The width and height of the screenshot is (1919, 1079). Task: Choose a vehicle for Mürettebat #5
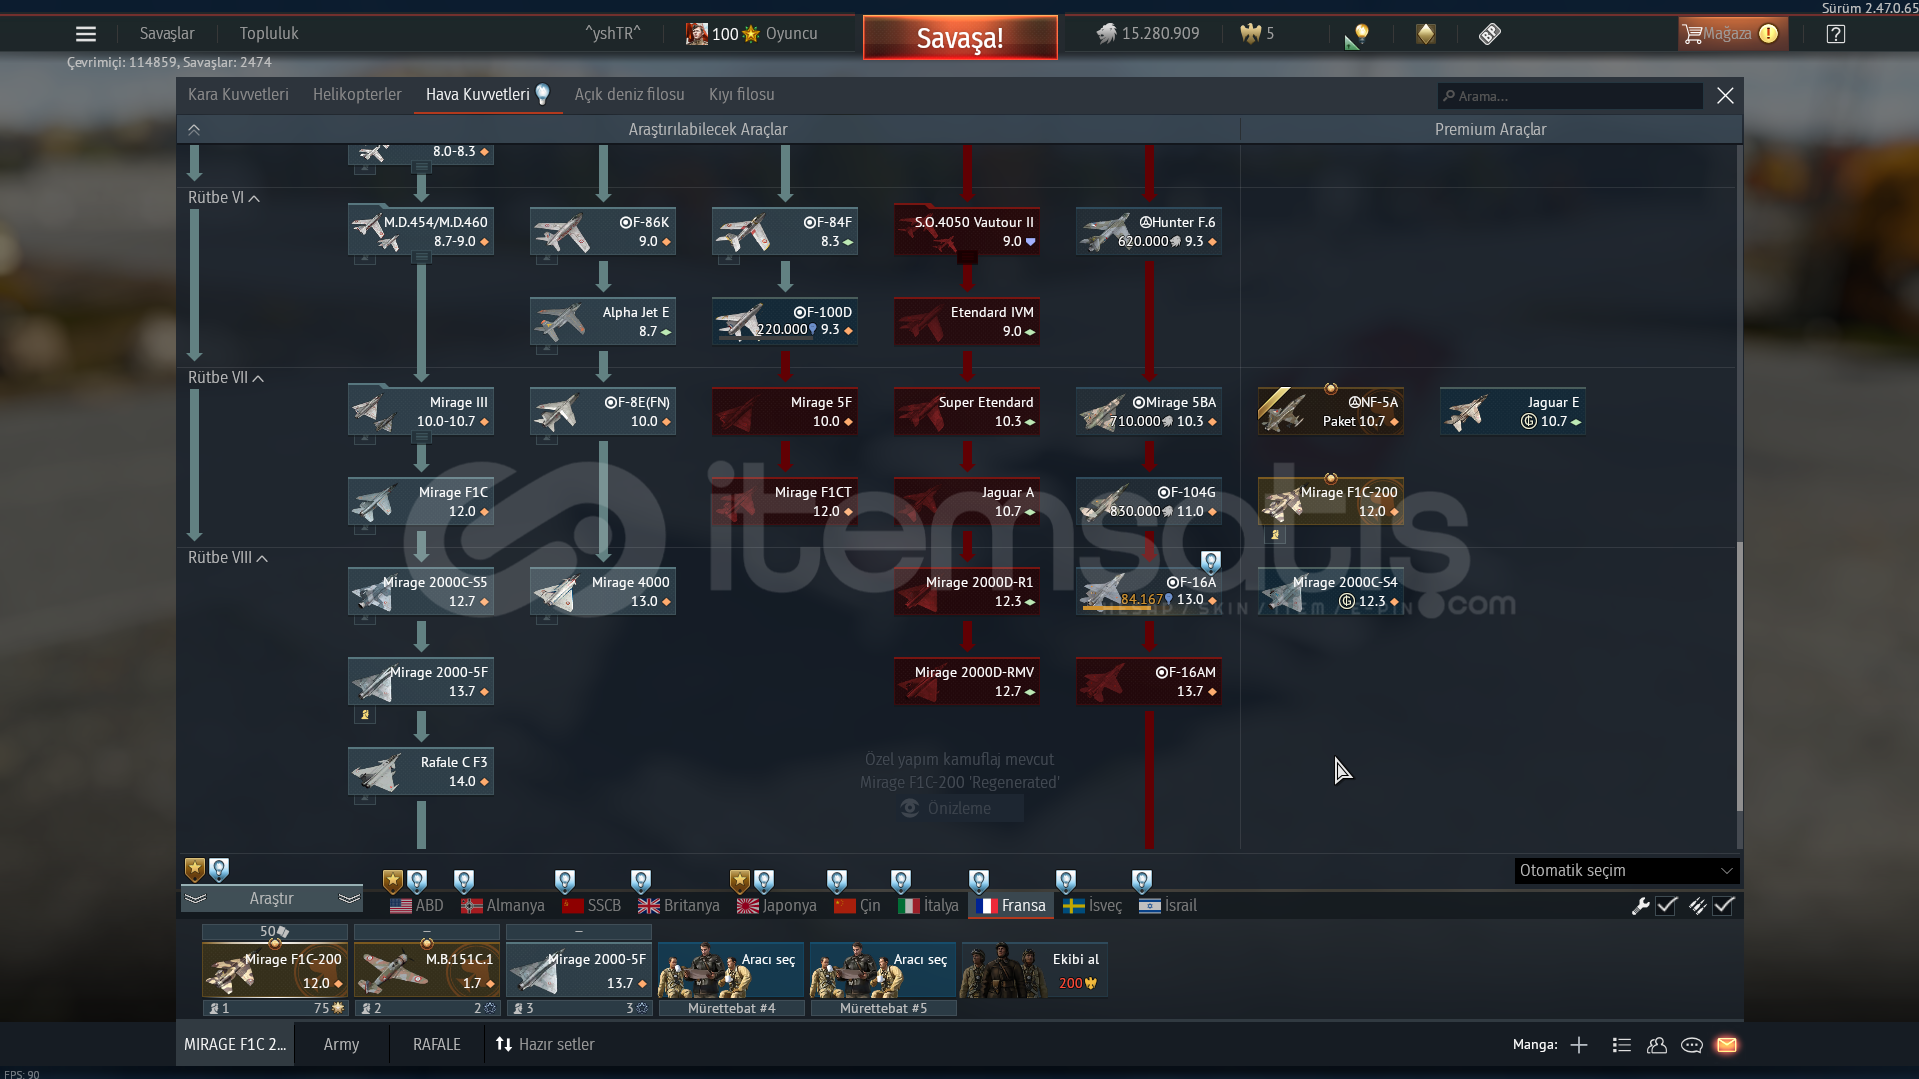(x=883, y=971)
